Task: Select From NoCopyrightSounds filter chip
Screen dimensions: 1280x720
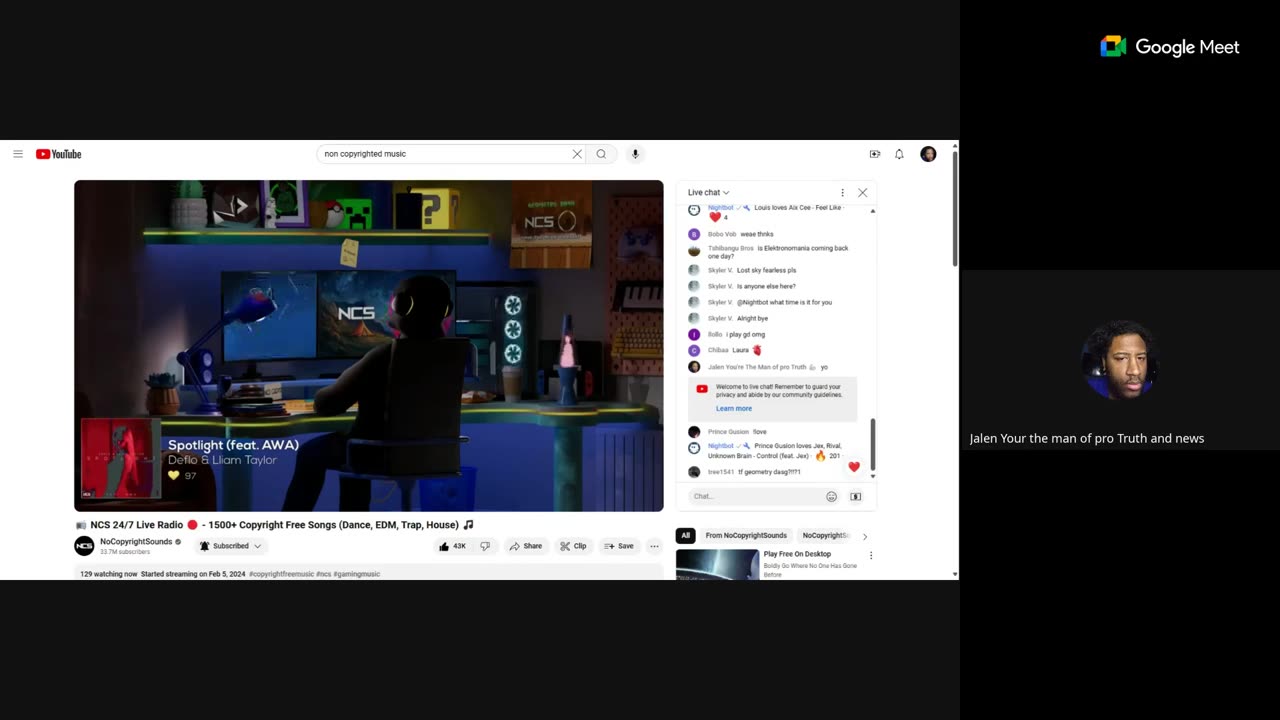Action: pyautogui.click(x=746, y=535)
